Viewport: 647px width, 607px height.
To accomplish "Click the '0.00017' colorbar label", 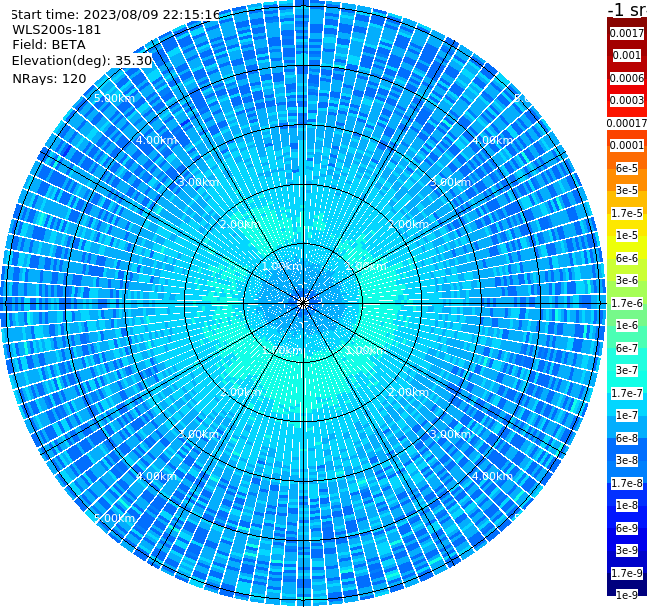I will [627, 123].
